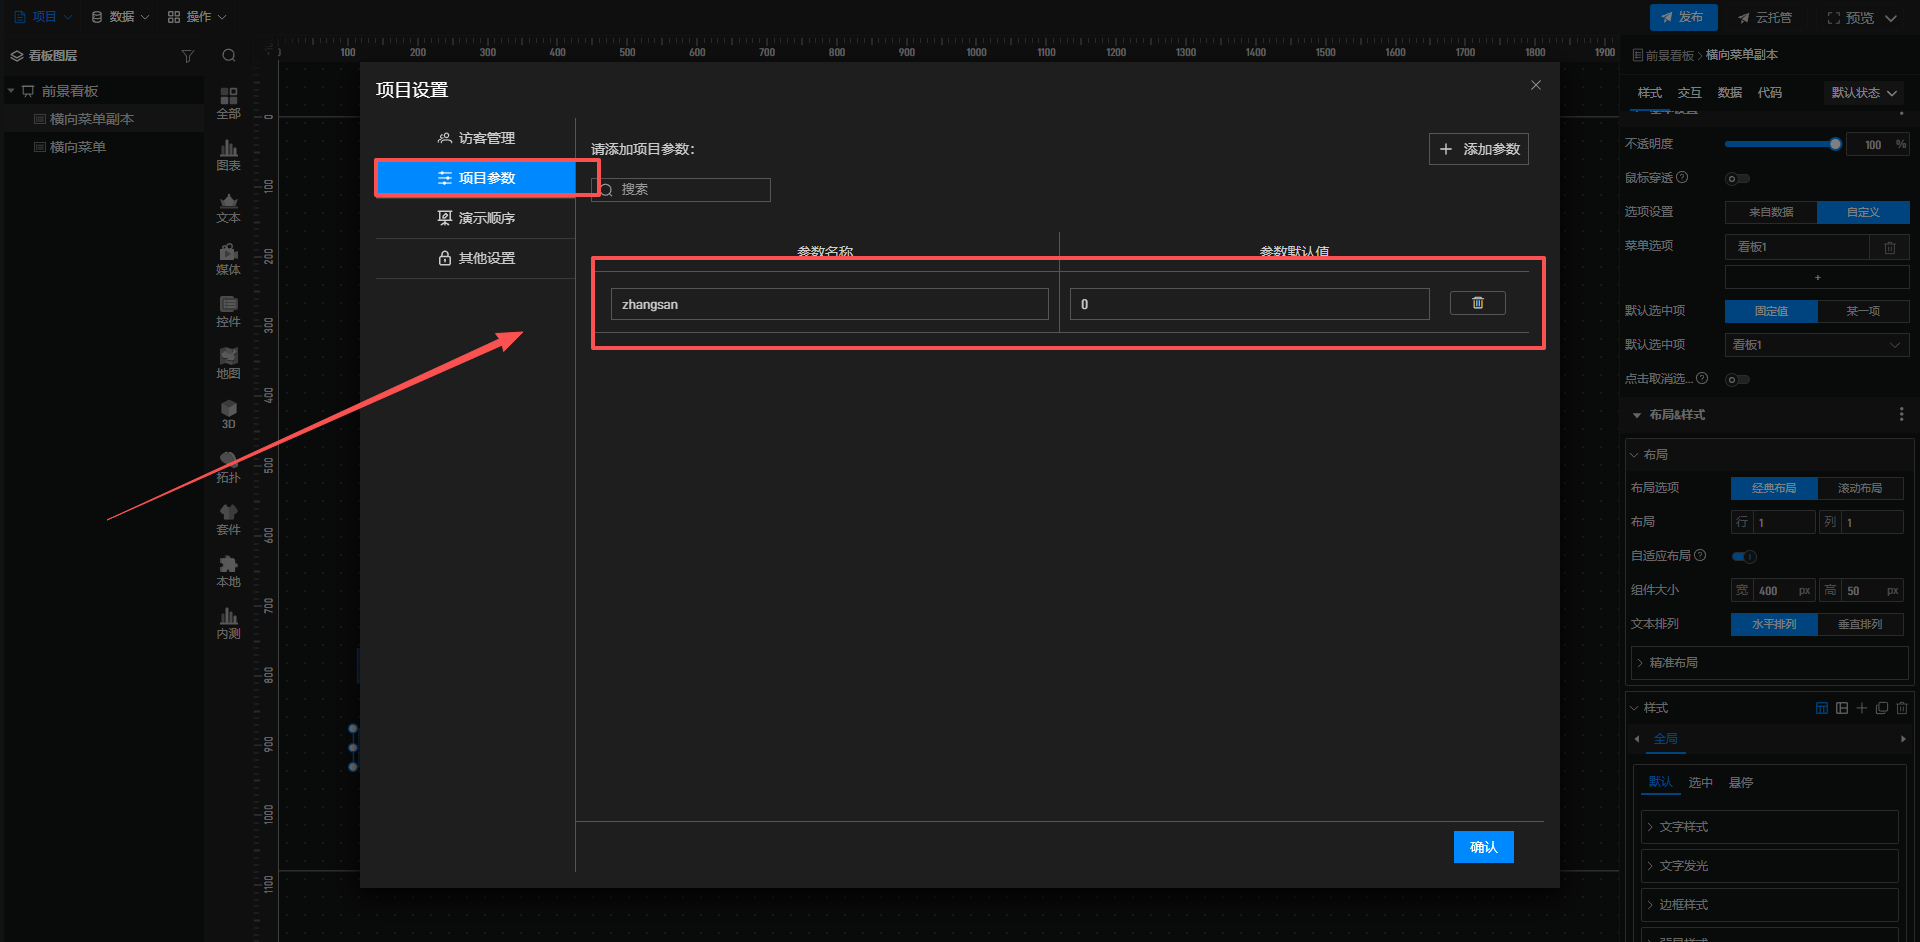Open the 图表 chart components category
1920x942 pixels.
tap(228, 155)
